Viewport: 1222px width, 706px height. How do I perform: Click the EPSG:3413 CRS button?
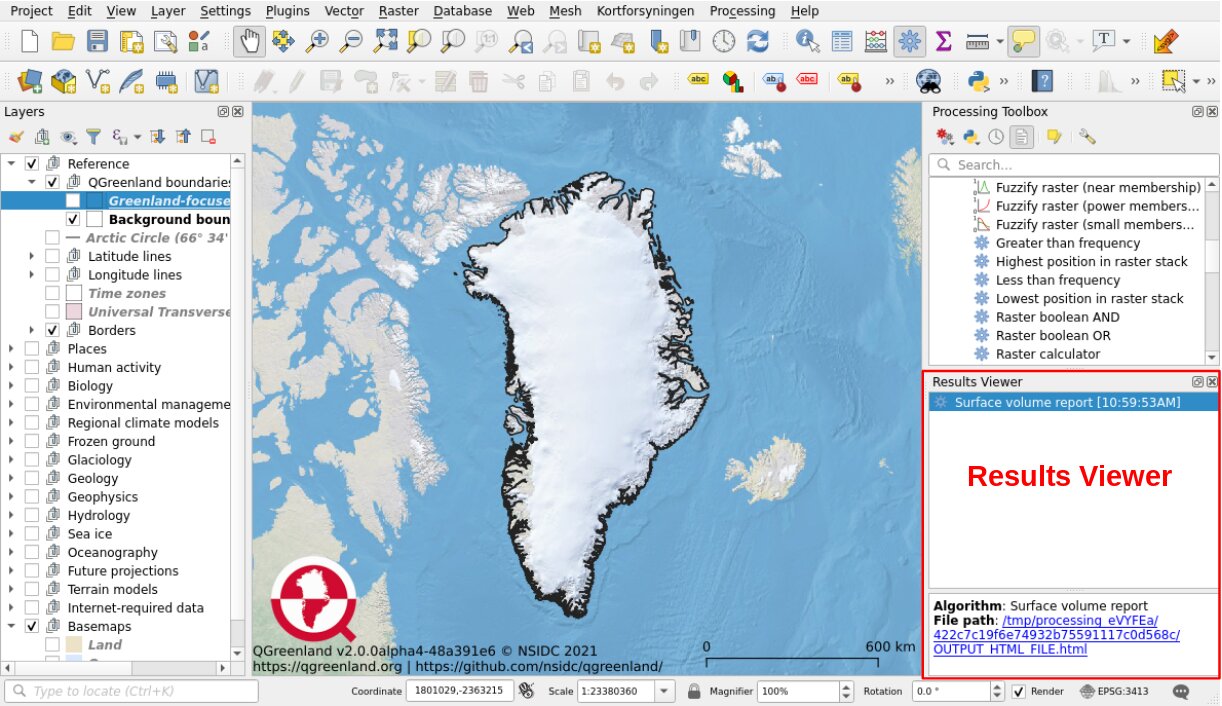1115,691
